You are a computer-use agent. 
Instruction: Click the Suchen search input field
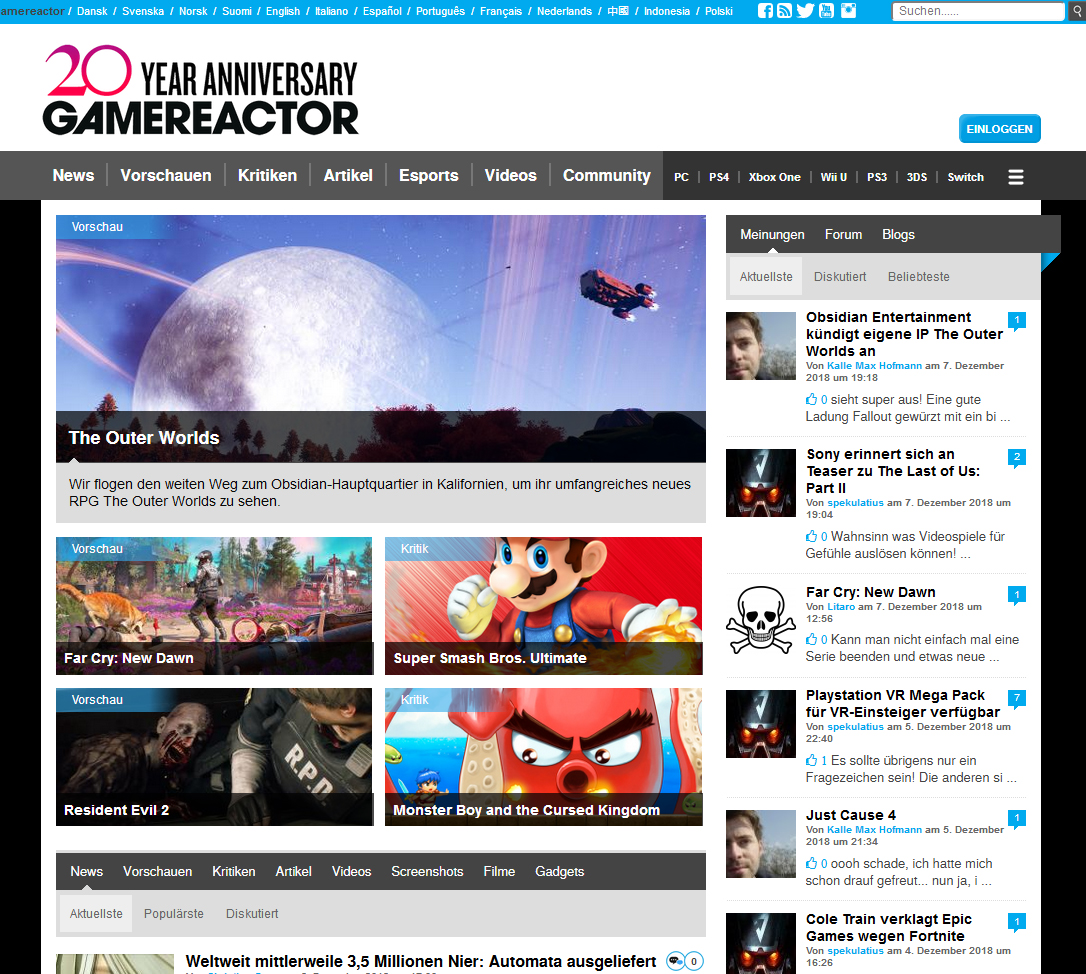coord(979,11)
